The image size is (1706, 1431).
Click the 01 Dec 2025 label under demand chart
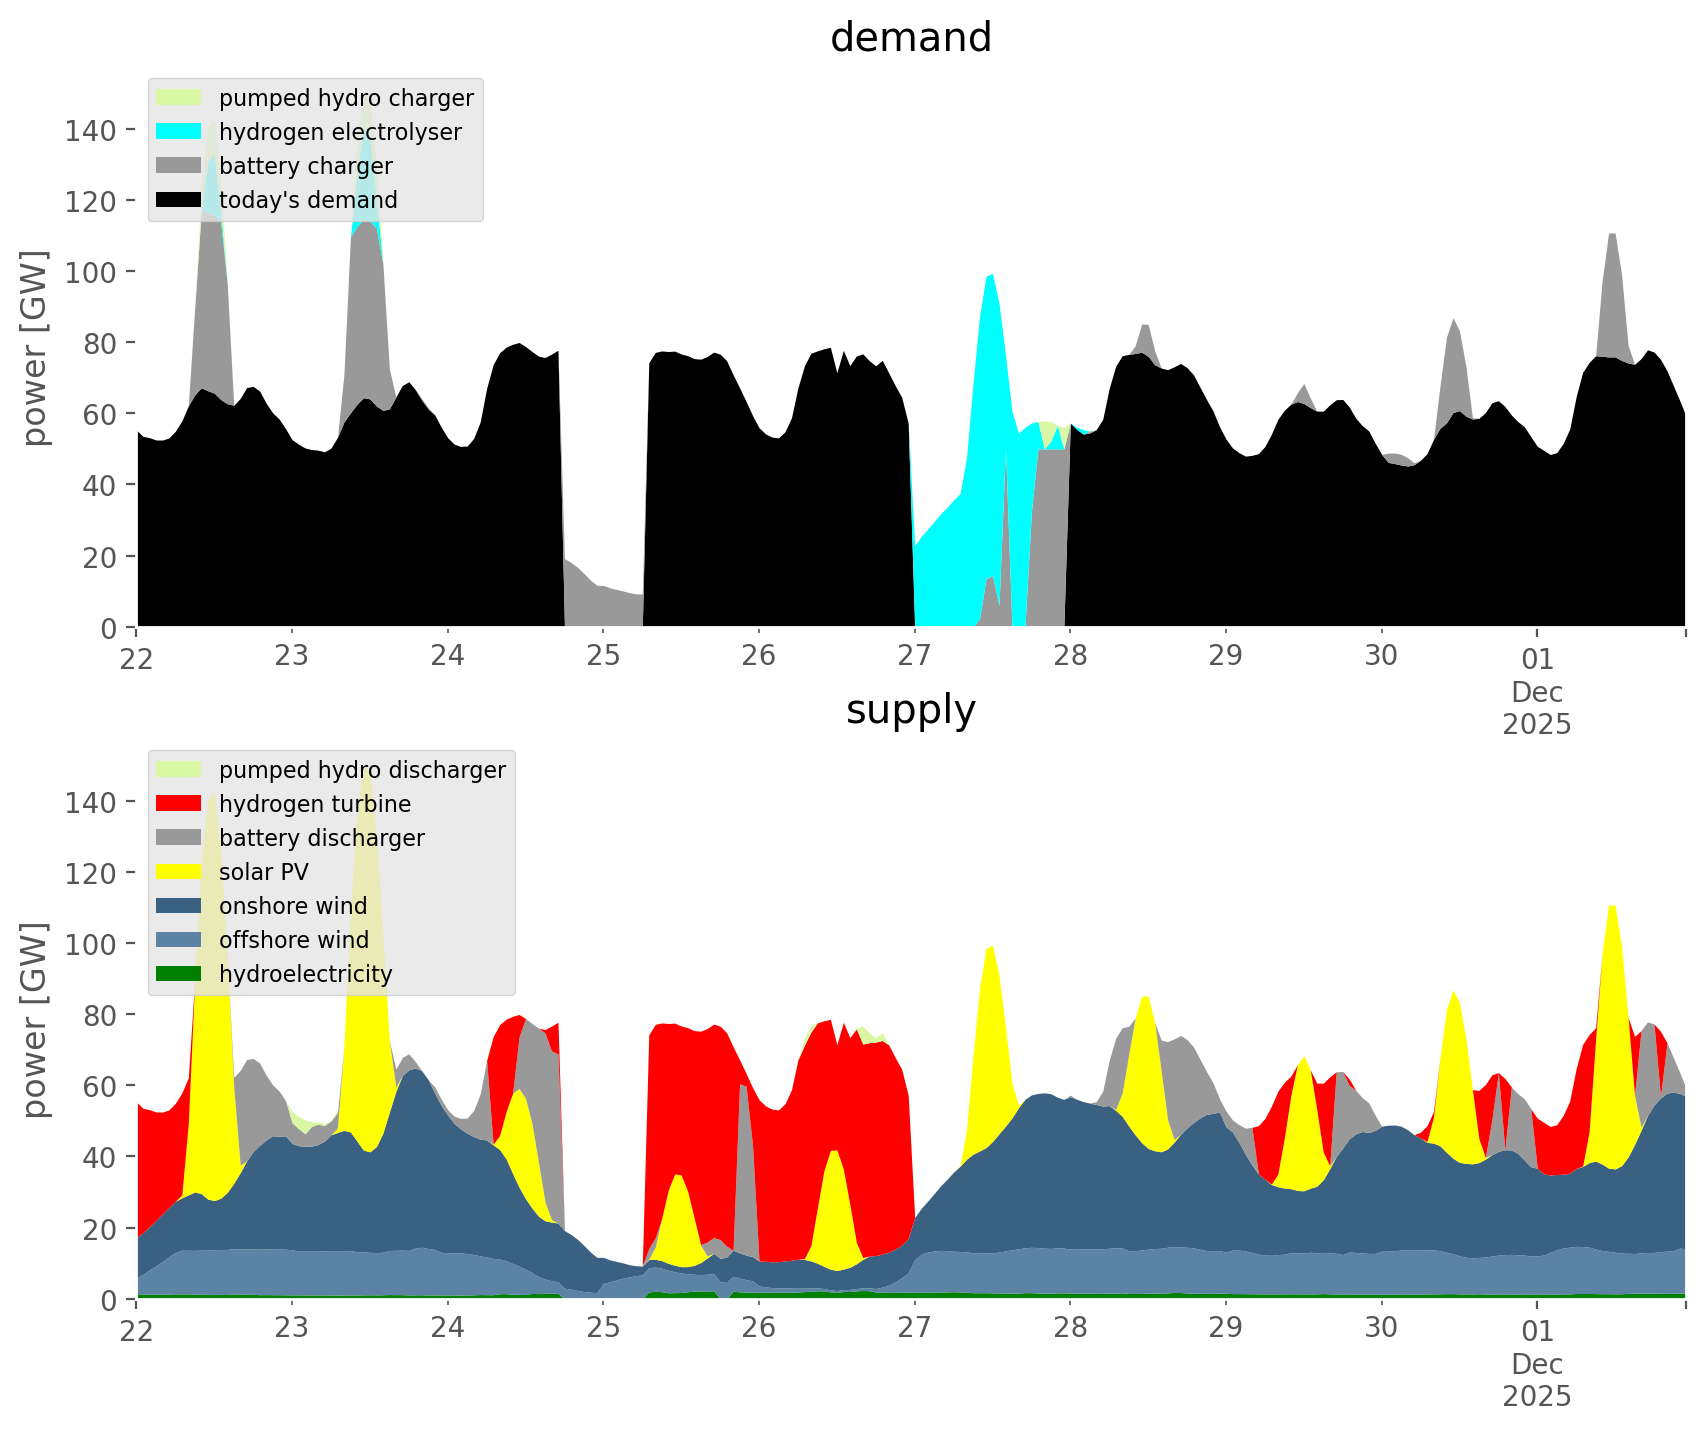click(1536, 691)
